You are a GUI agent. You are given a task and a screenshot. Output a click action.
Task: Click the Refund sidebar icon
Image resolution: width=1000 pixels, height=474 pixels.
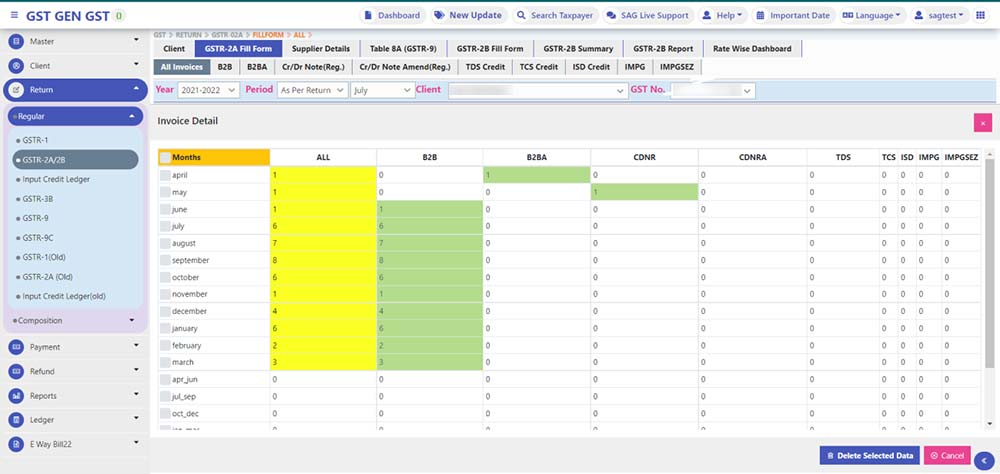pyautogui.click(x=17, y=371)
